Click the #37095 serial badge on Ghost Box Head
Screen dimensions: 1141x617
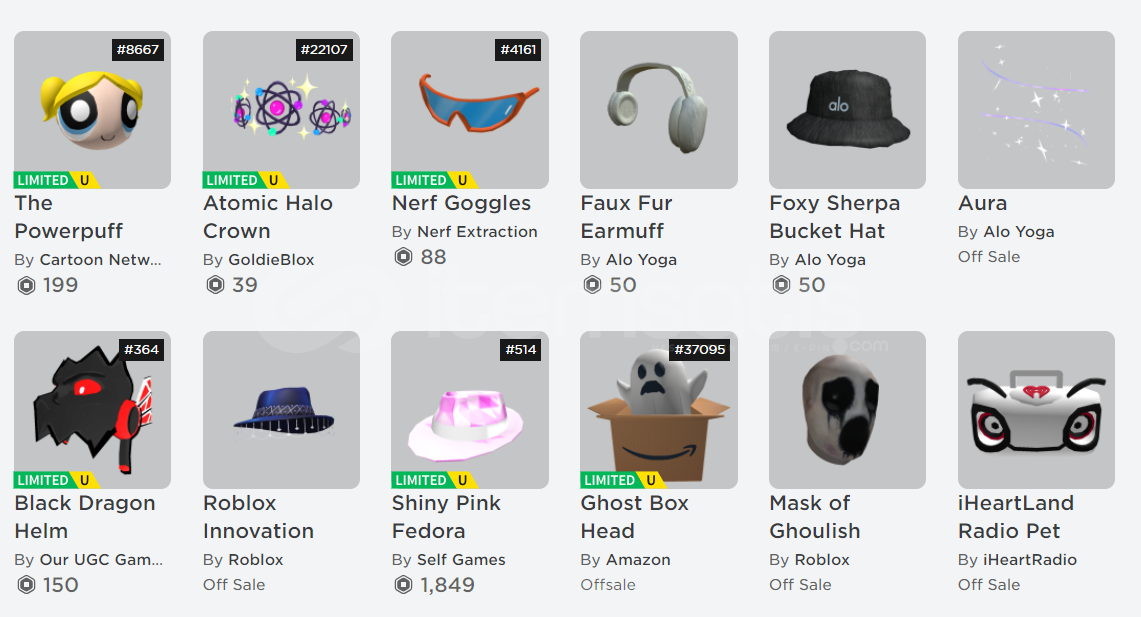coord(700,349)
